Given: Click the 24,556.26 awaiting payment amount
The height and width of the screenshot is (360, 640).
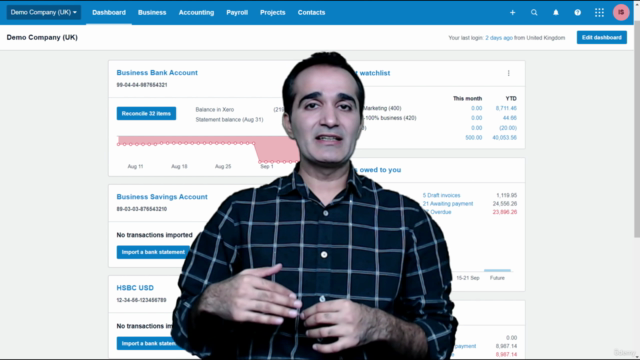Looking at the screenshot, I should [x=505, y=204].
